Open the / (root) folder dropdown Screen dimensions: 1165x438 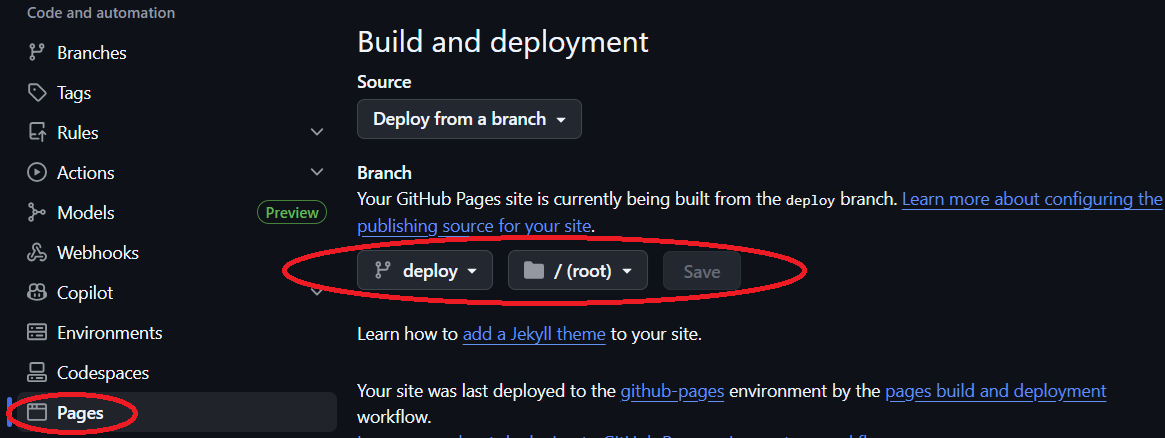(x=578, y=270)
